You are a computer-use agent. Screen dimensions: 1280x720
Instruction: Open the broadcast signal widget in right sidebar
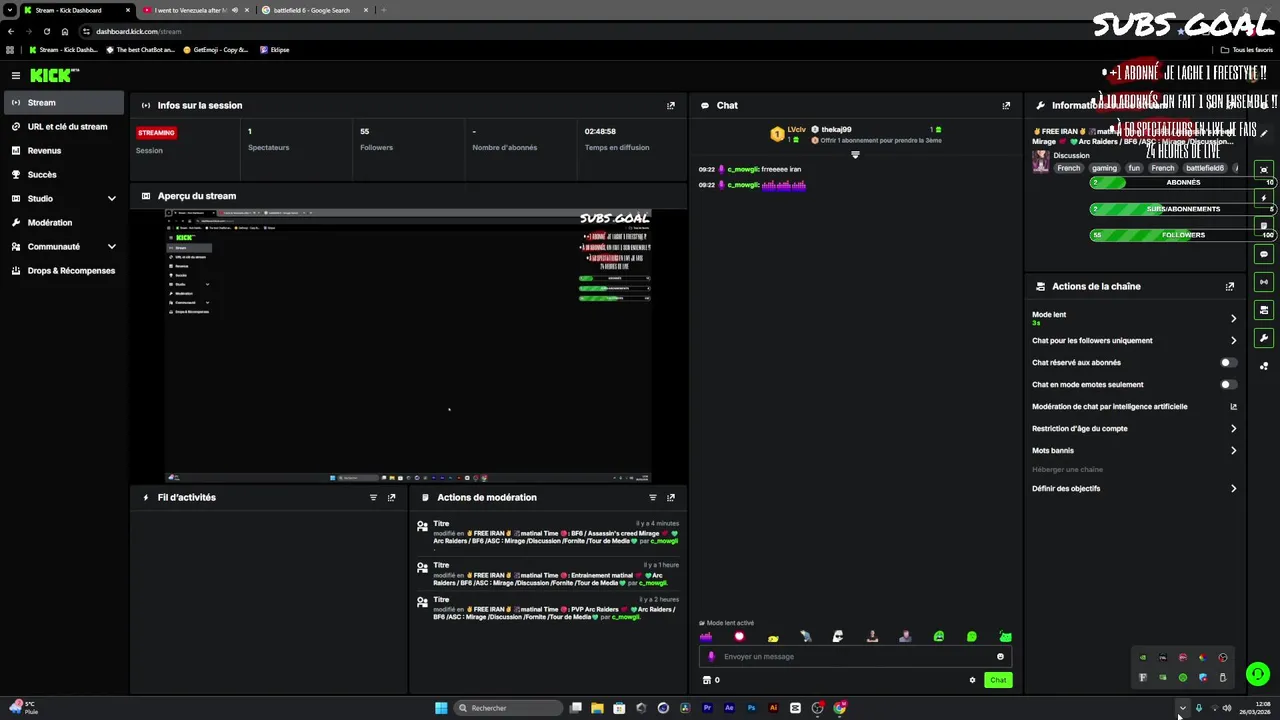pos(1264,282)
